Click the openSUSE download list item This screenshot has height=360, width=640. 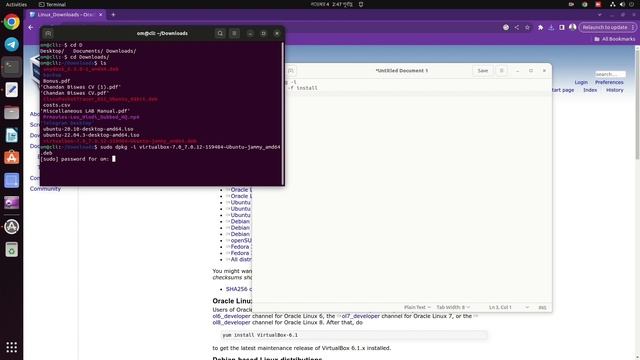pyautogui.click(x=241, y=240)
